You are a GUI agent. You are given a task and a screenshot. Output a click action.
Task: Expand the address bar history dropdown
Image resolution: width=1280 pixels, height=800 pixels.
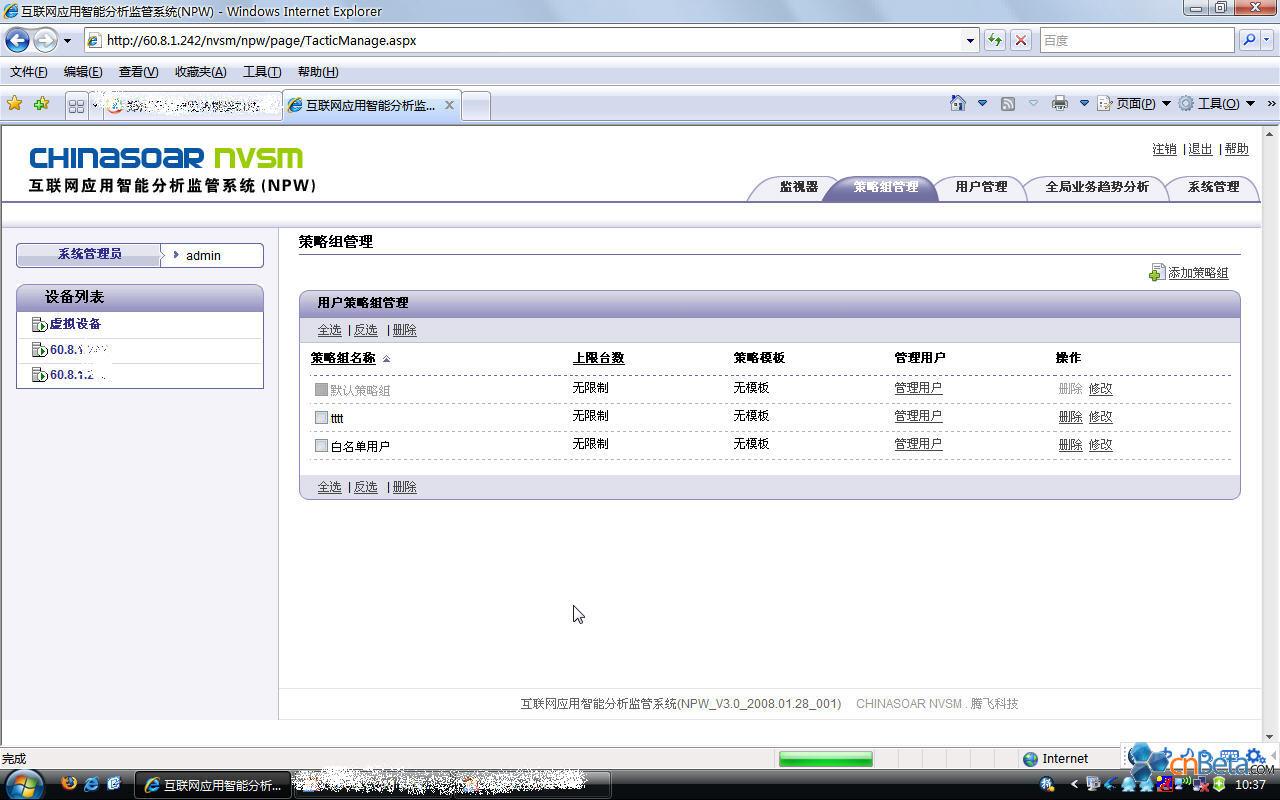coord(969,40)
